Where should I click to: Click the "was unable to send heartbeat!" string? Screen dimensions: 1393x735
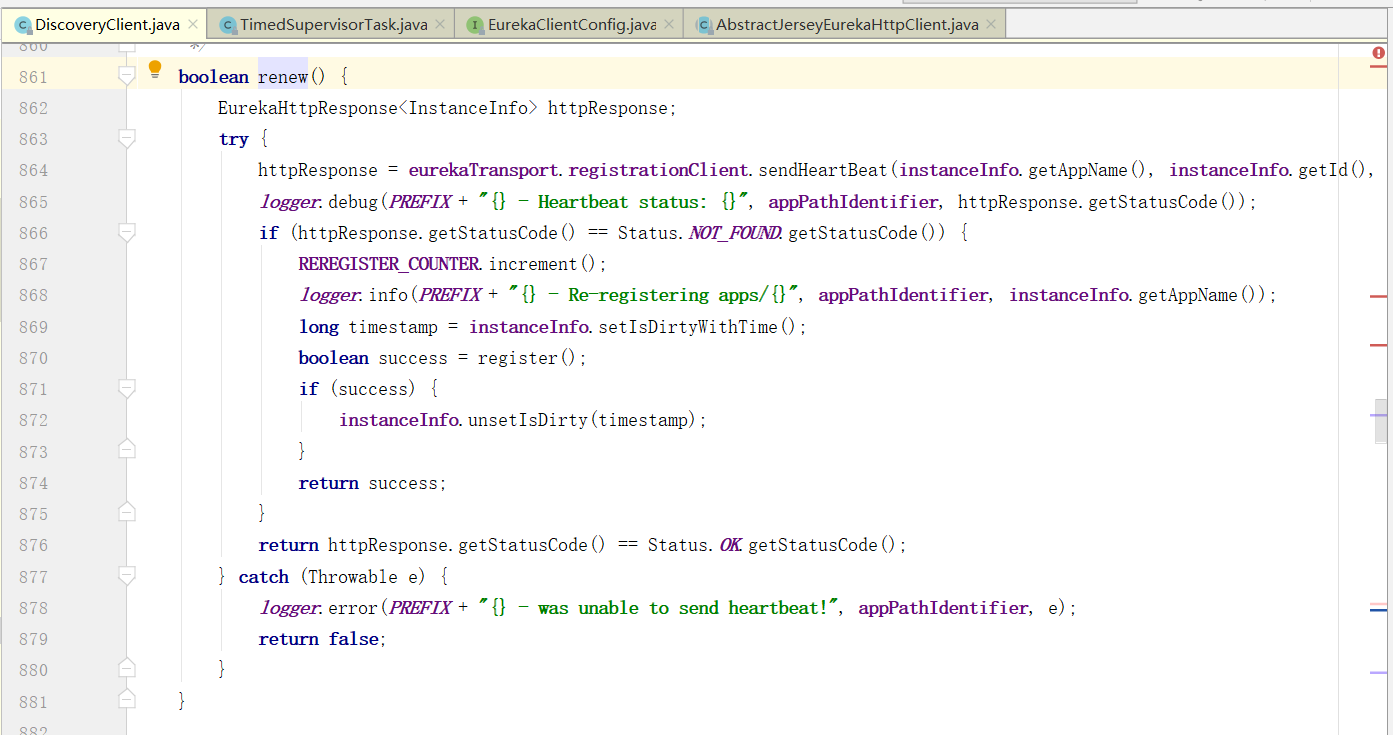tap(659, 608)
